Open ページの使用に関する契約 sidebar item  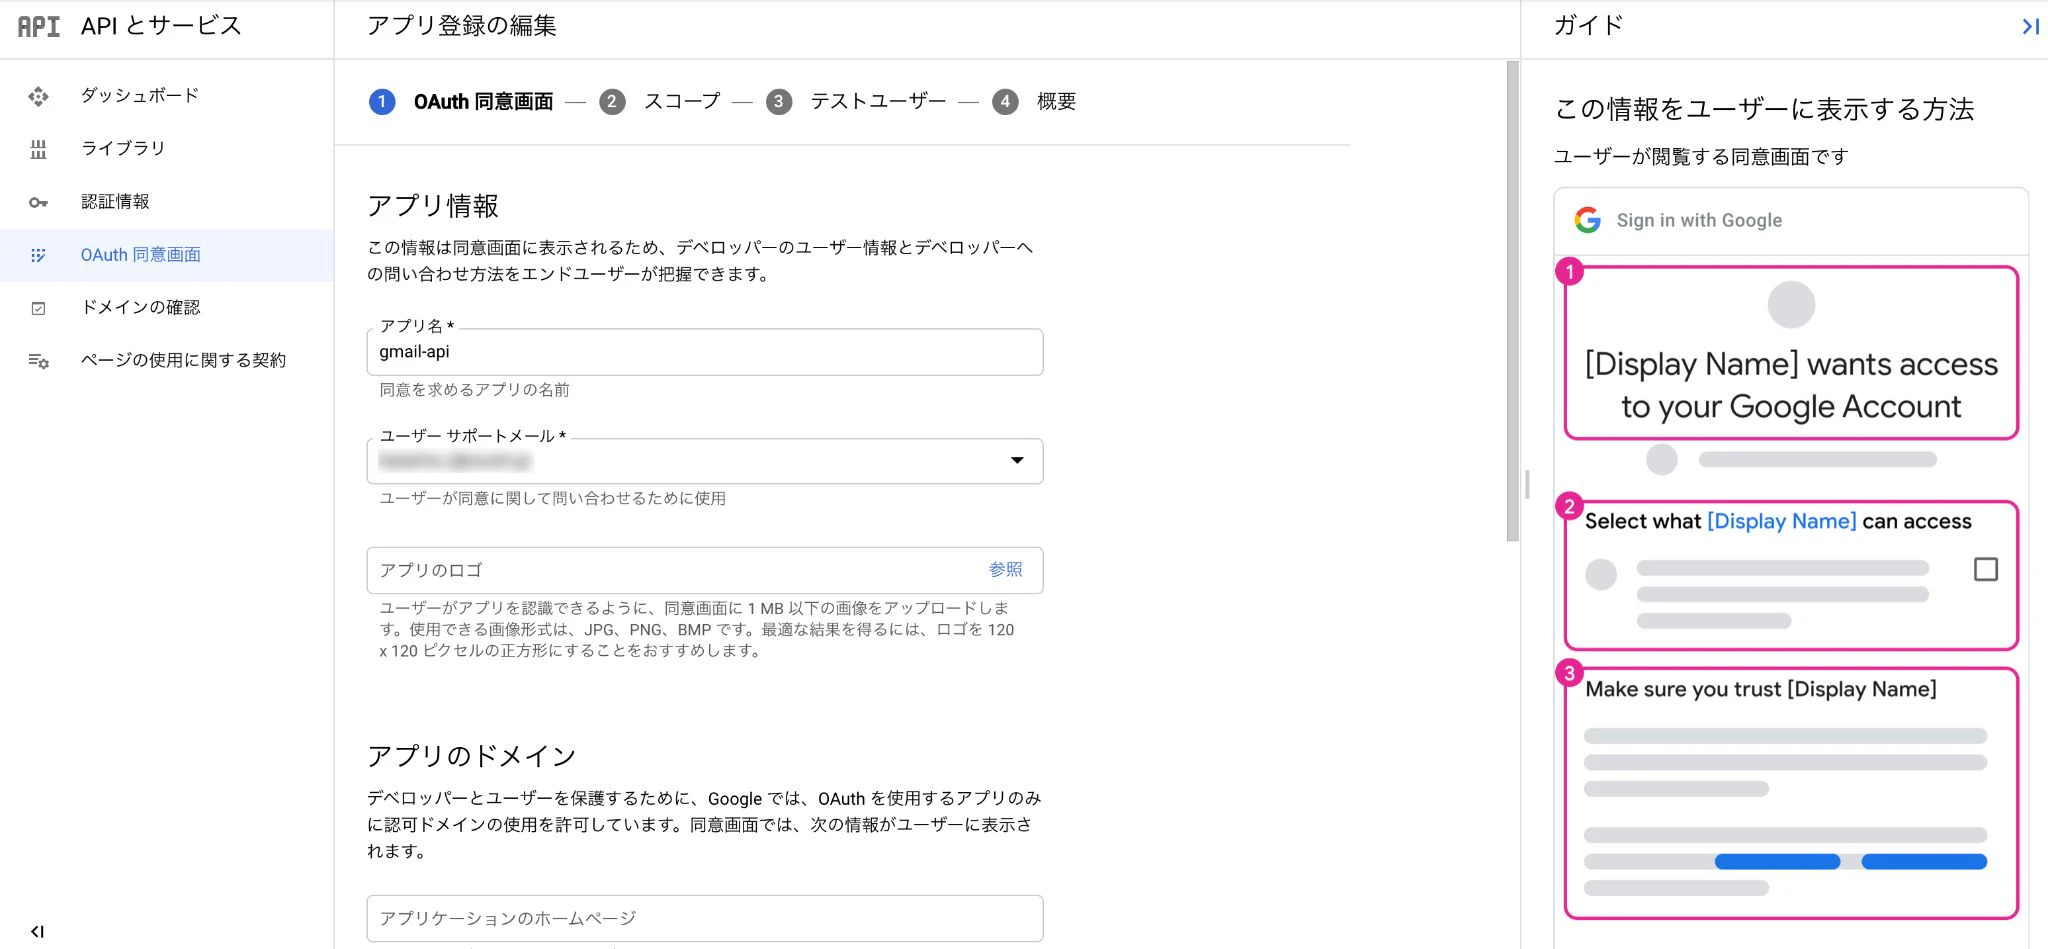click(184, 361)
